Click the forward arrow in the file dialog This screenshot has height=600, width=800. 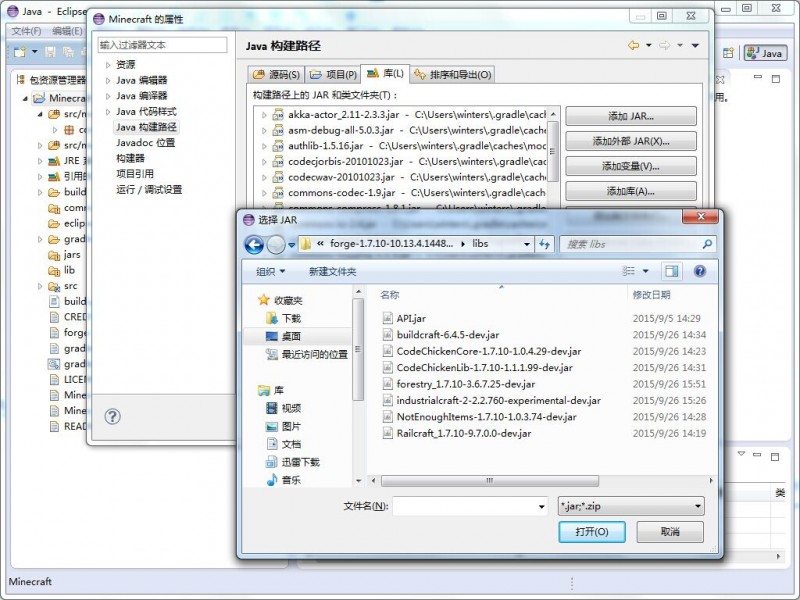pyautogui.click(x=276, y=245)
